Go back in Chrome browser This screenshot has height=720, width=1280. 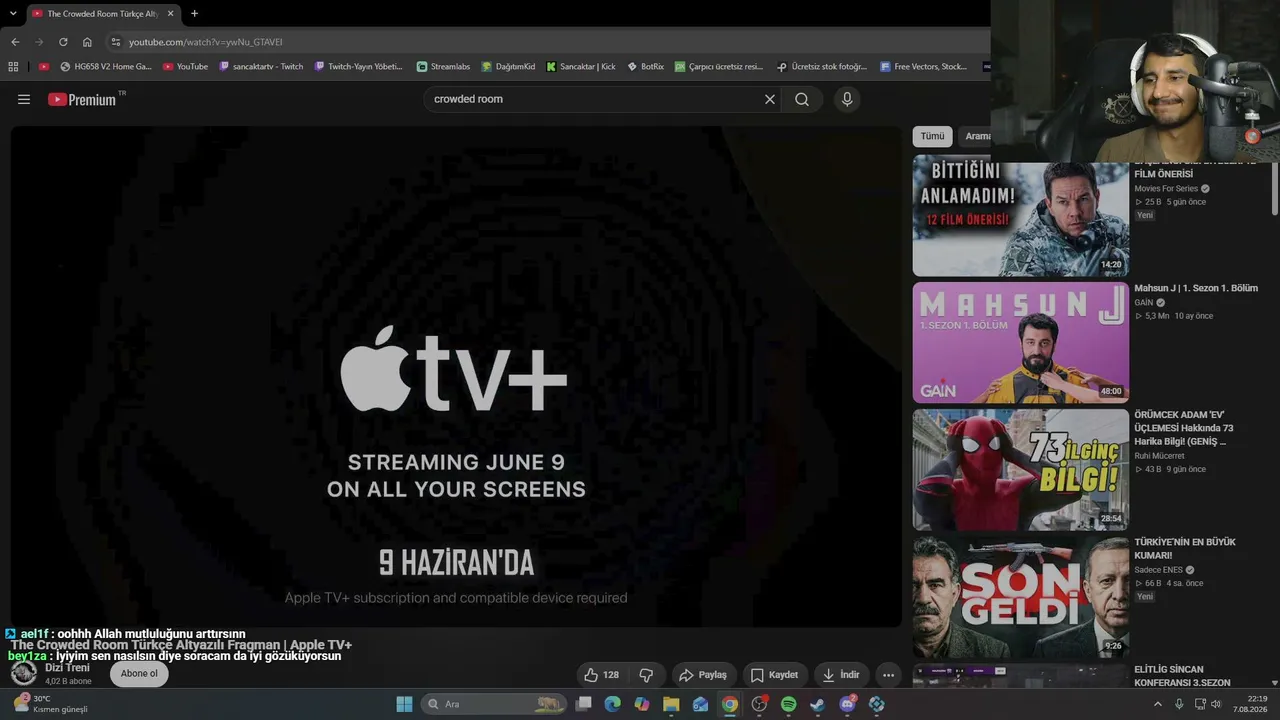[15, 42]
